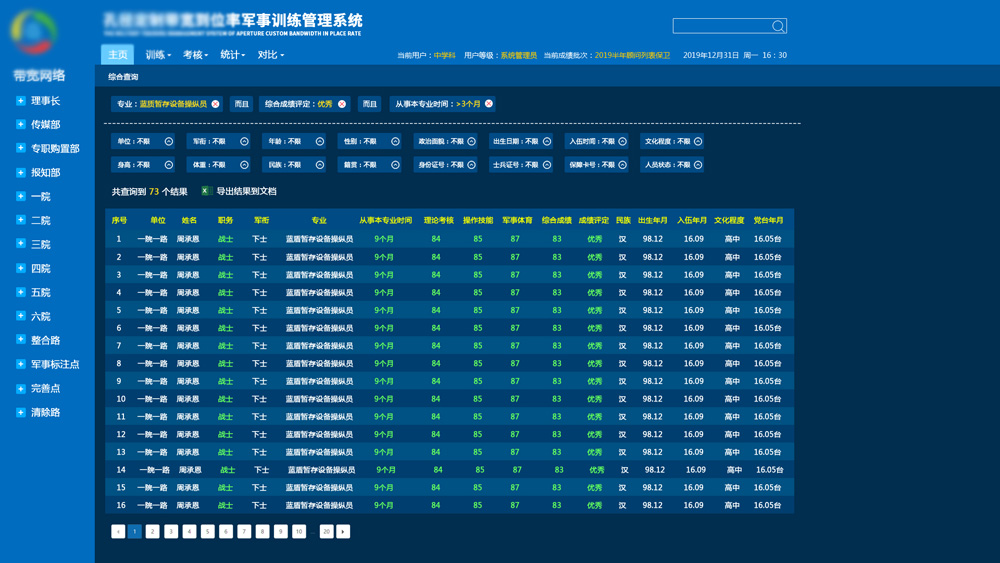Click the Excel export icon
The height and width of the screenshot is (563, 1000).
point(205,191)
